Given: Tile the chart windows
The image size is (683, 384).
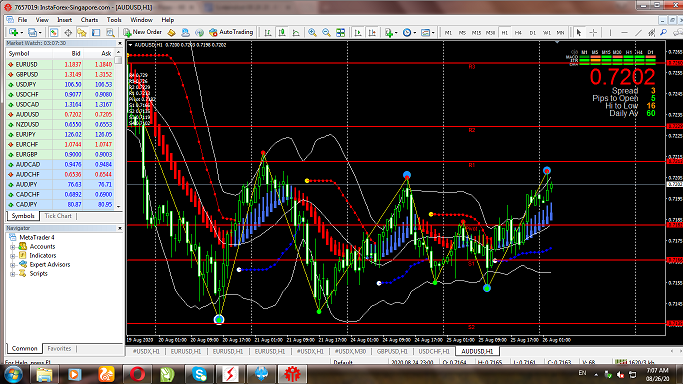Looking at the screenshot, I should coord(341,33).
